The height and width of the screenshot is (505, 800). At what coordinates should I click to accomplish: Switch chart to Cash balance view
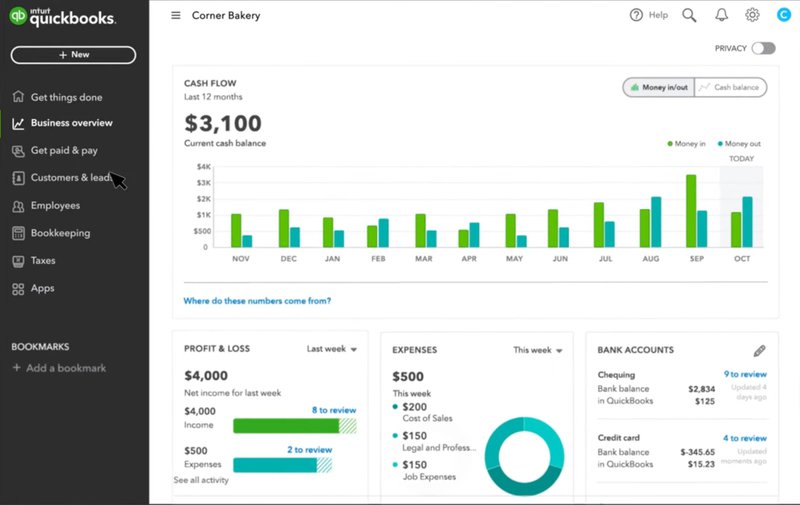pyautogui.click(x=730, y=88)
